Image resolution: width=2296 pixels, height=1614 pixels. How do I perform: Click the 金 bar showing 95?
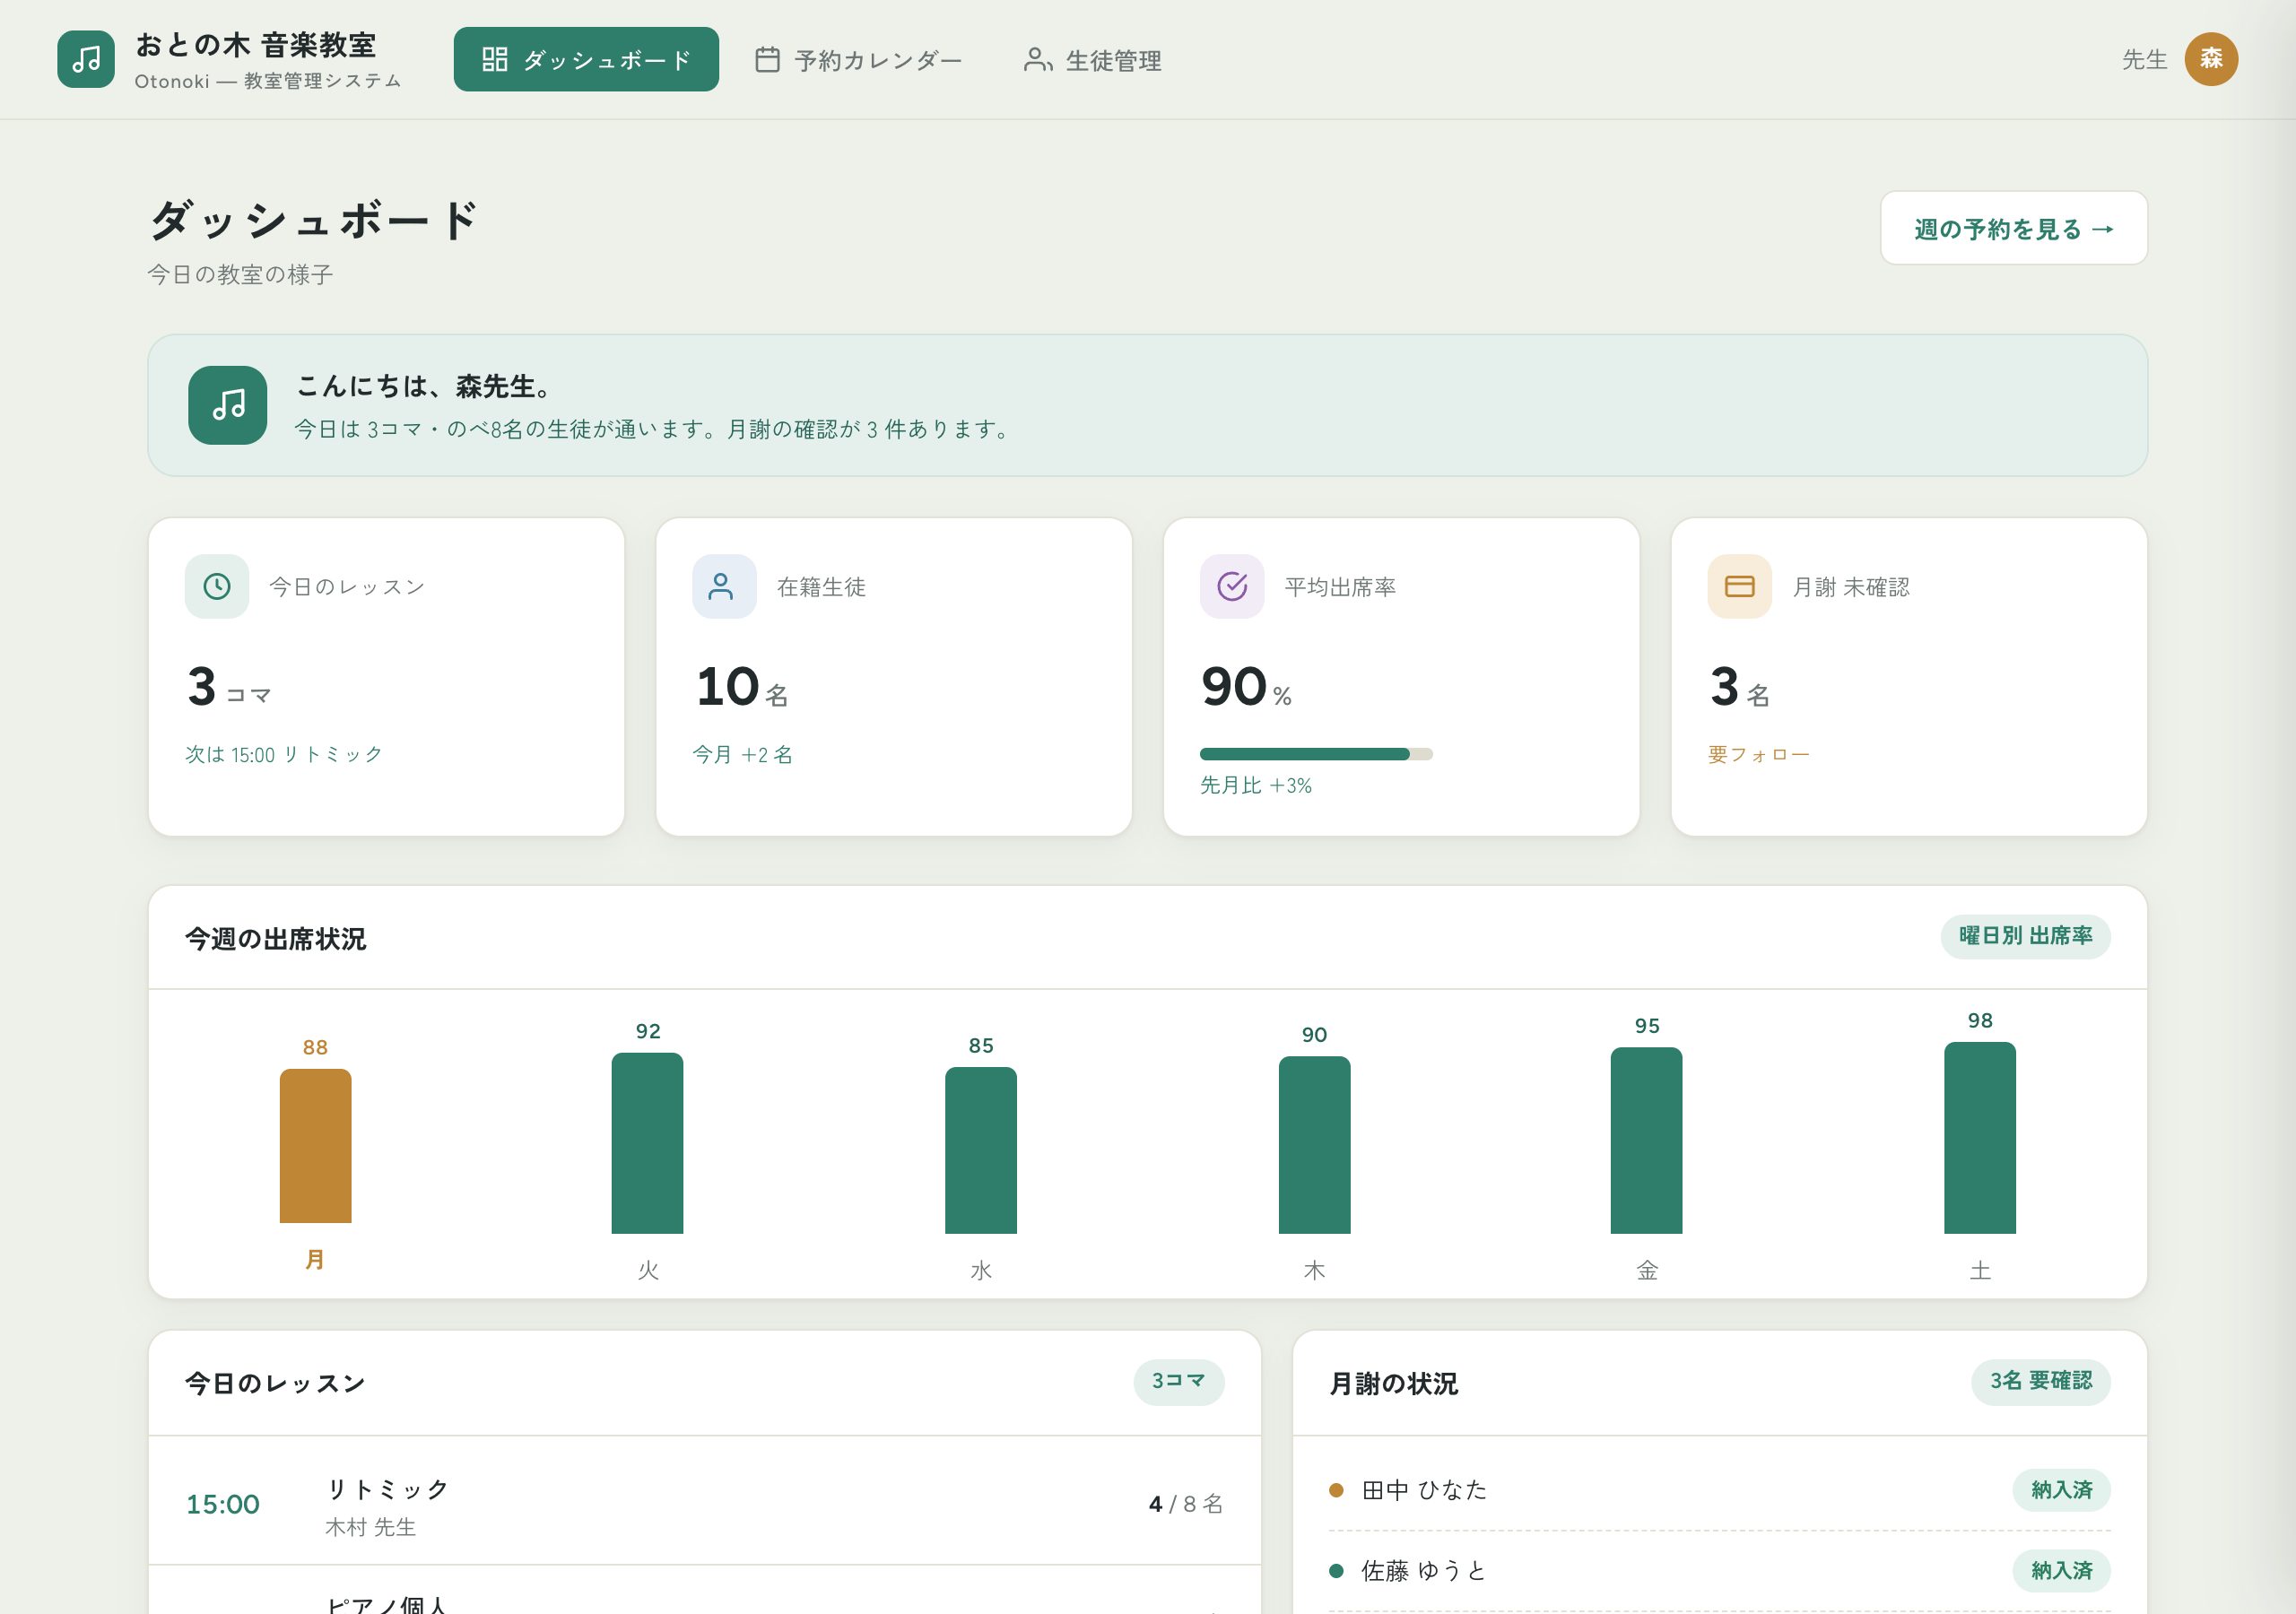[1646, 1140]
